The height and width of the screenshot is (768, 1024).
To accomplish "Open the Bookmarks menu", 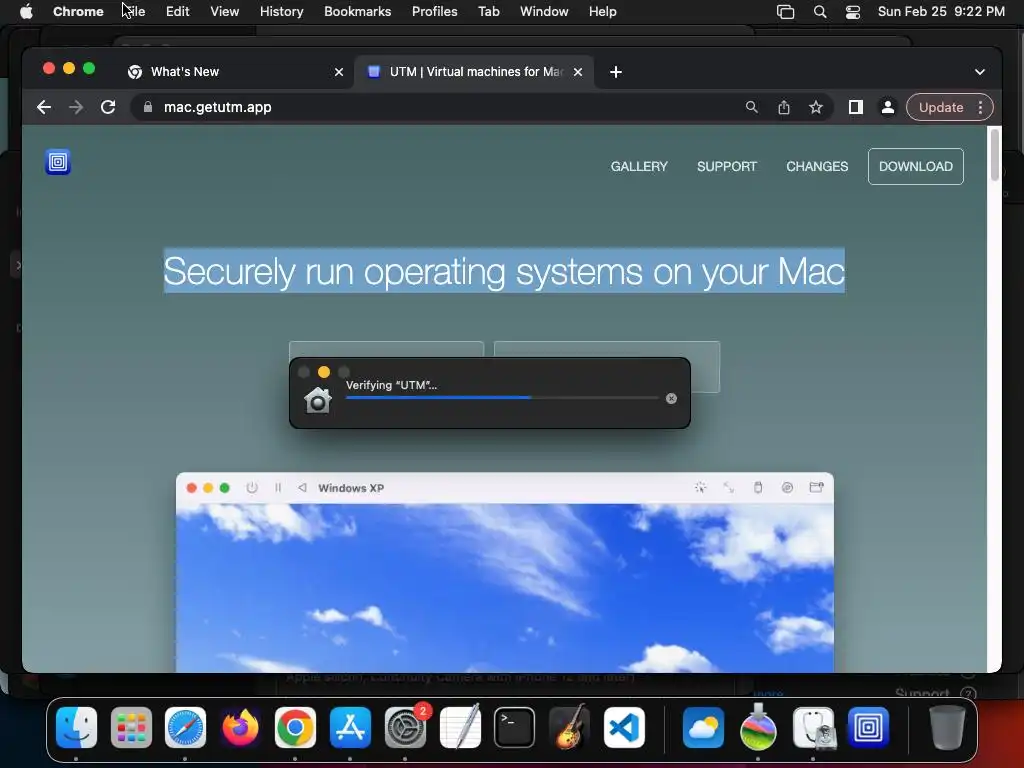I will [x=357, y=11].
